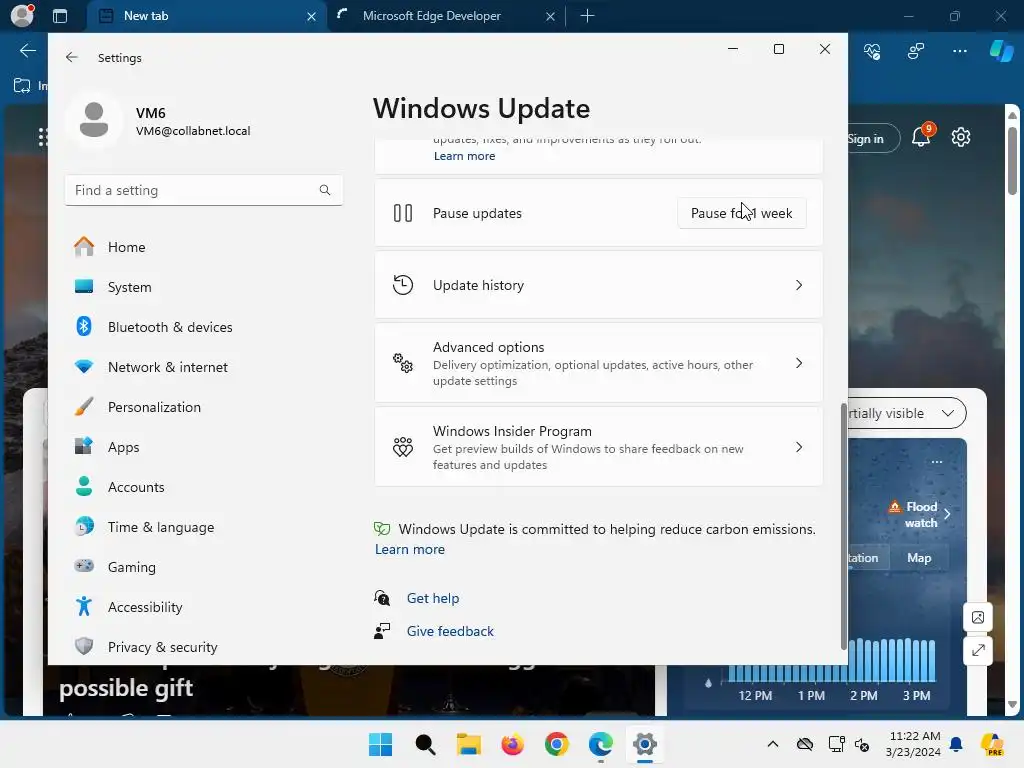
Task: Click the Update history clock icon
Action: click(403, 285)
